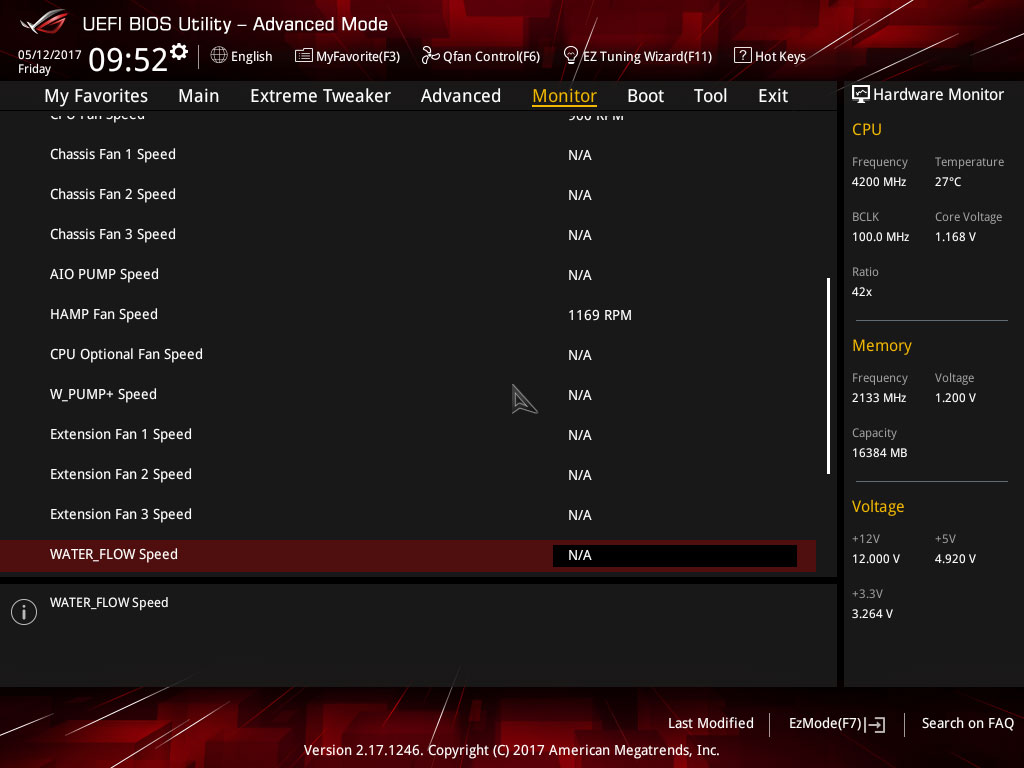Click +12V reading 12.000 V
This screenshot has height=768, width=1024.
tap(876, 559)
